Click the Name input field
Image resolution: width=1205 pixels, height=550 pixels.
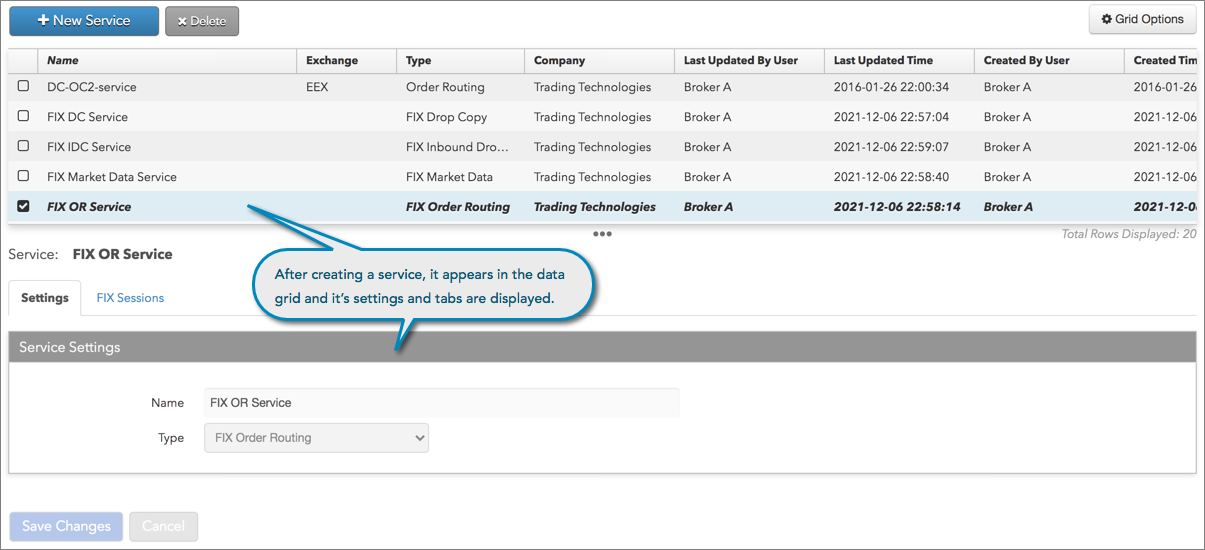tap(441, 403)
